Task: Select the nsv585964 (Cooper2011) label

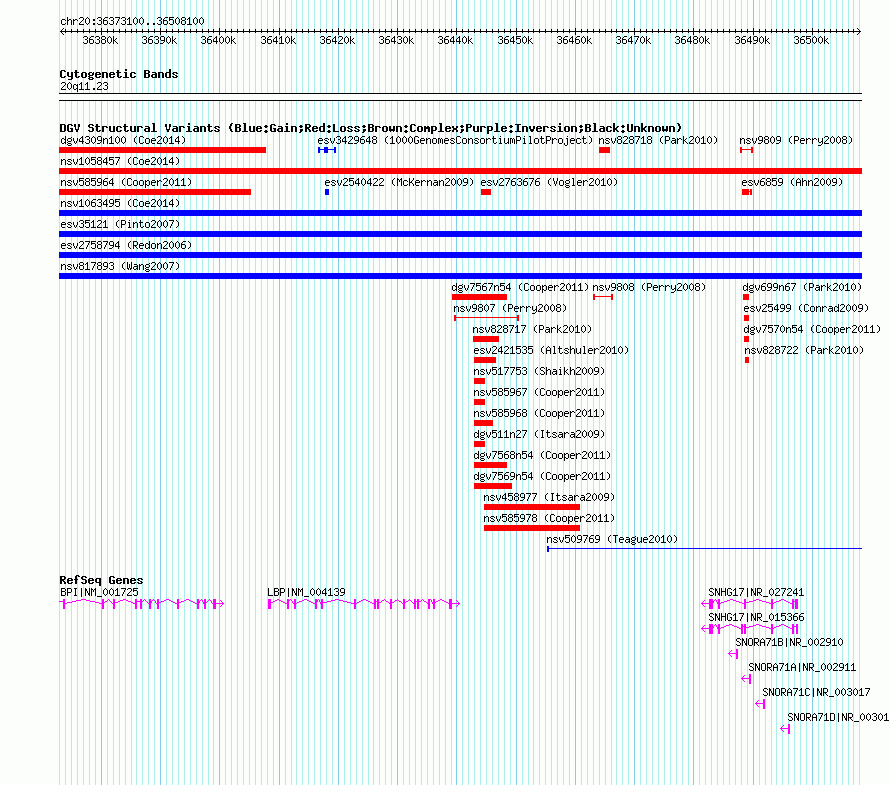Action: pos(126,182)
